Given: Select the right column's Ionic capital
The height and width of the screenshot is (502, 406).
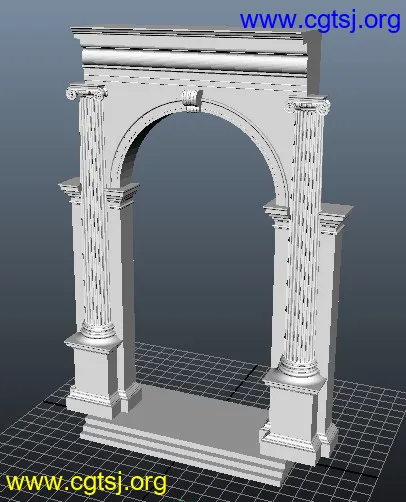Looking at the screenshot, I should click(309, 104).
